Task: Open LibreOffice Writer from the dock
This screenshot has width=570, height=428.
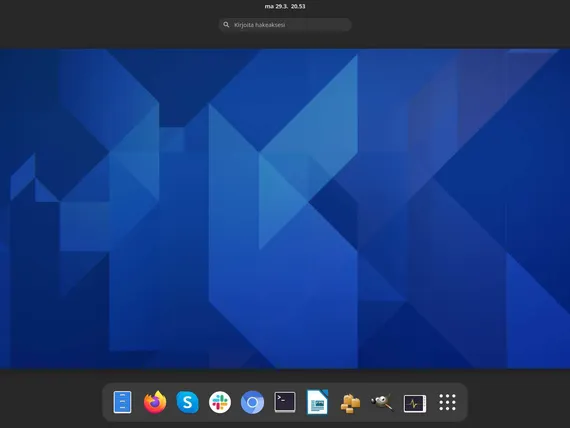Action: 317,402
